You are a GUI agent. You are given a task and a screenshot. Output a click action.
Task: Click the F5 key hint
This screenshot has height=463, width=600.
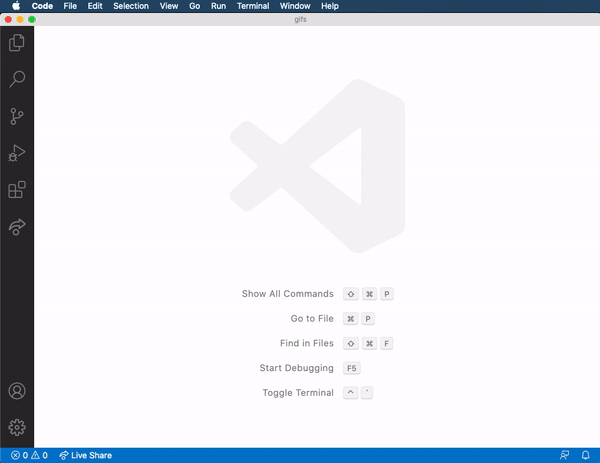352,368
